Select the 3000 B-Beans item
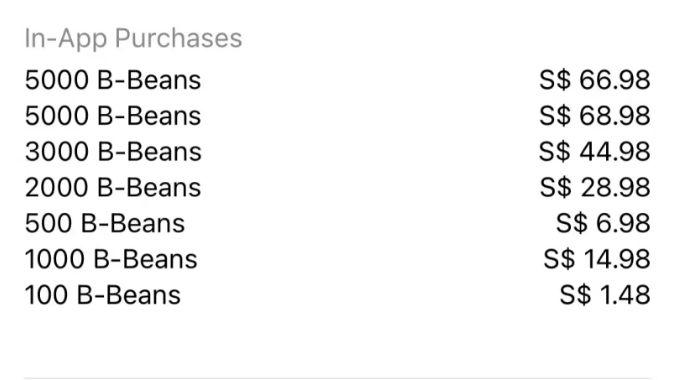This screenshot has width=685, height=380. 337,152
